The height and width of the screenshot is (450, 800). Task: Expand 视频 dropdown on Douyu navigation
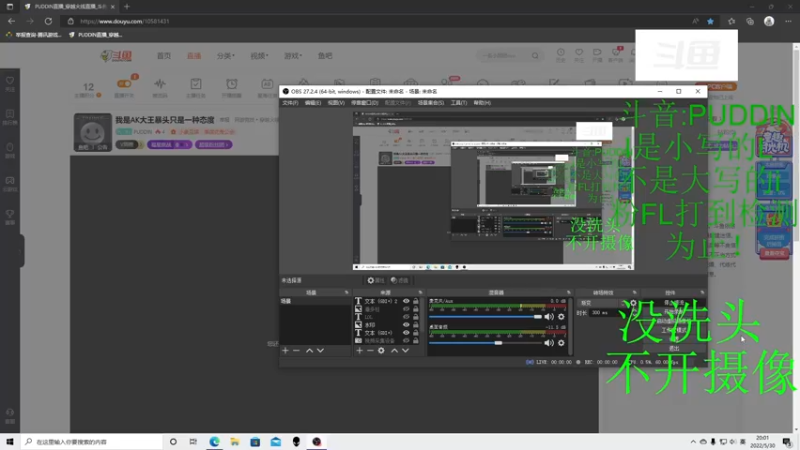point(259,56)
